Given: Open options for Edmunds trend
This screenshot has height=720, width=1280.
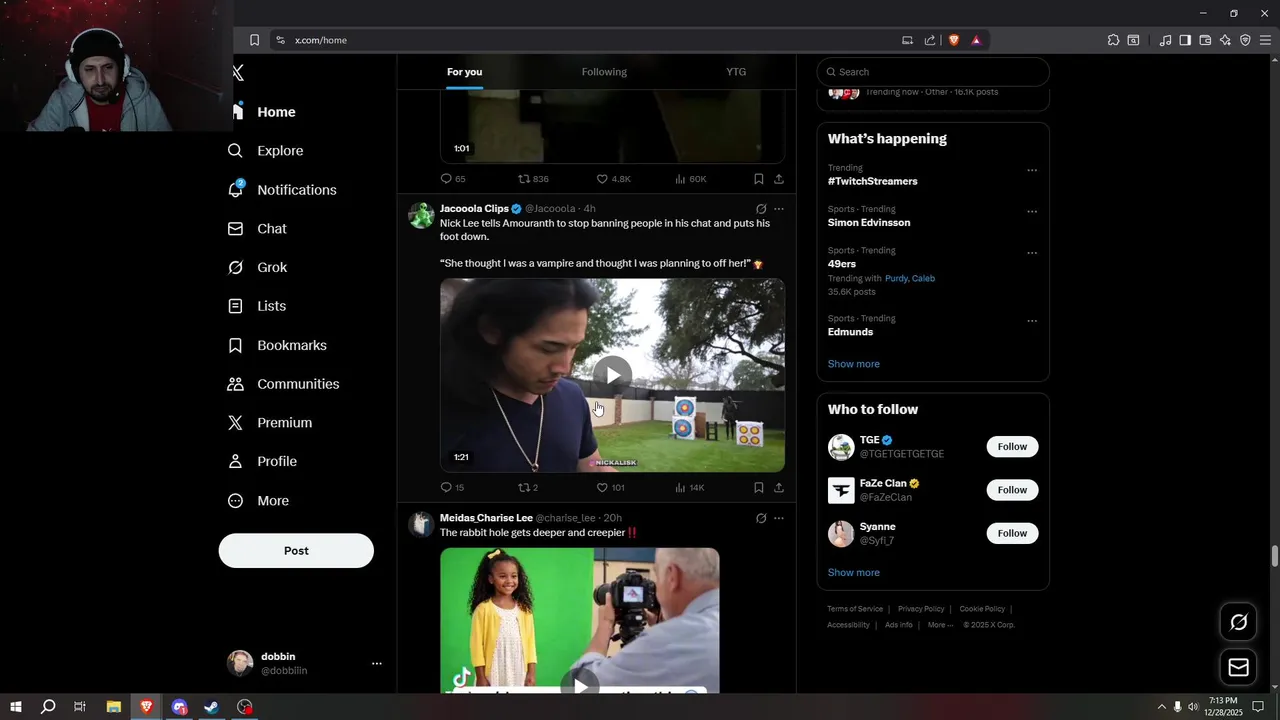Looking at the screenshot, I should (1032, 320).
